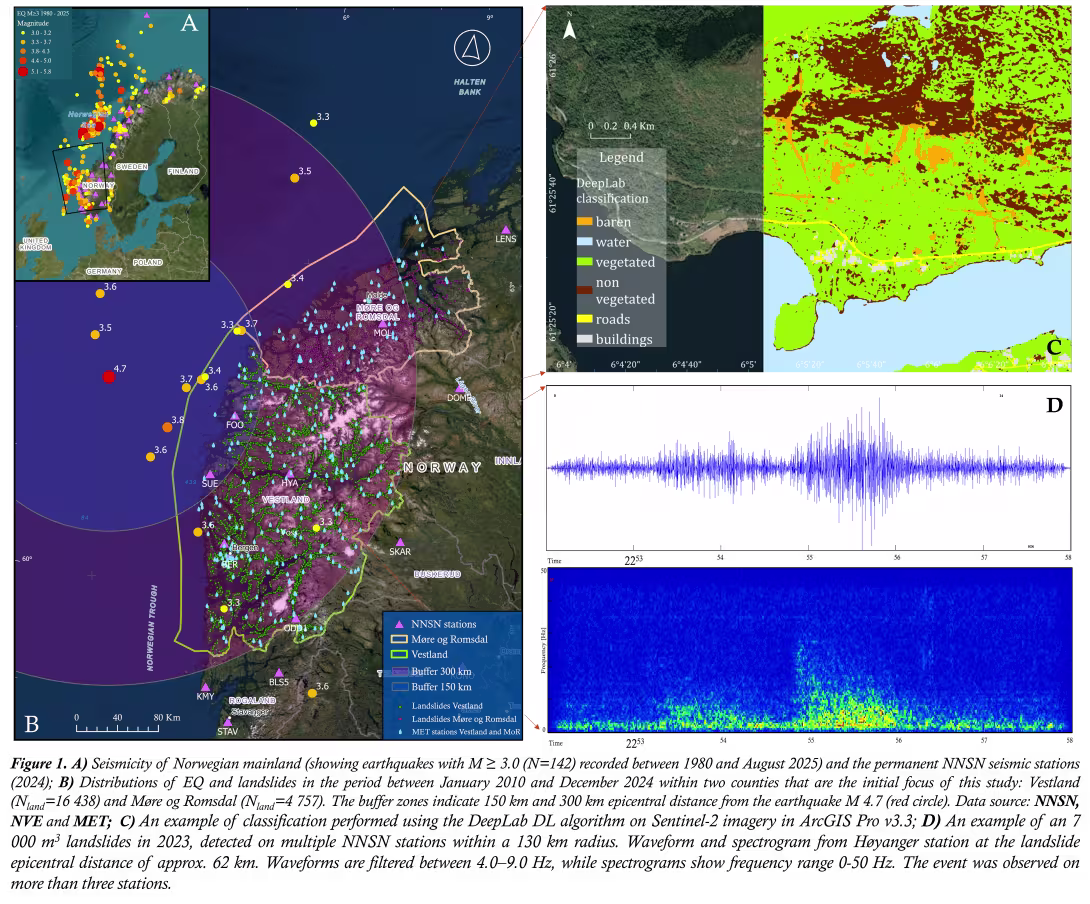Screen dimensions: 1090x904
Task: Select the SKAR station triangle marker
Action: 400,542
